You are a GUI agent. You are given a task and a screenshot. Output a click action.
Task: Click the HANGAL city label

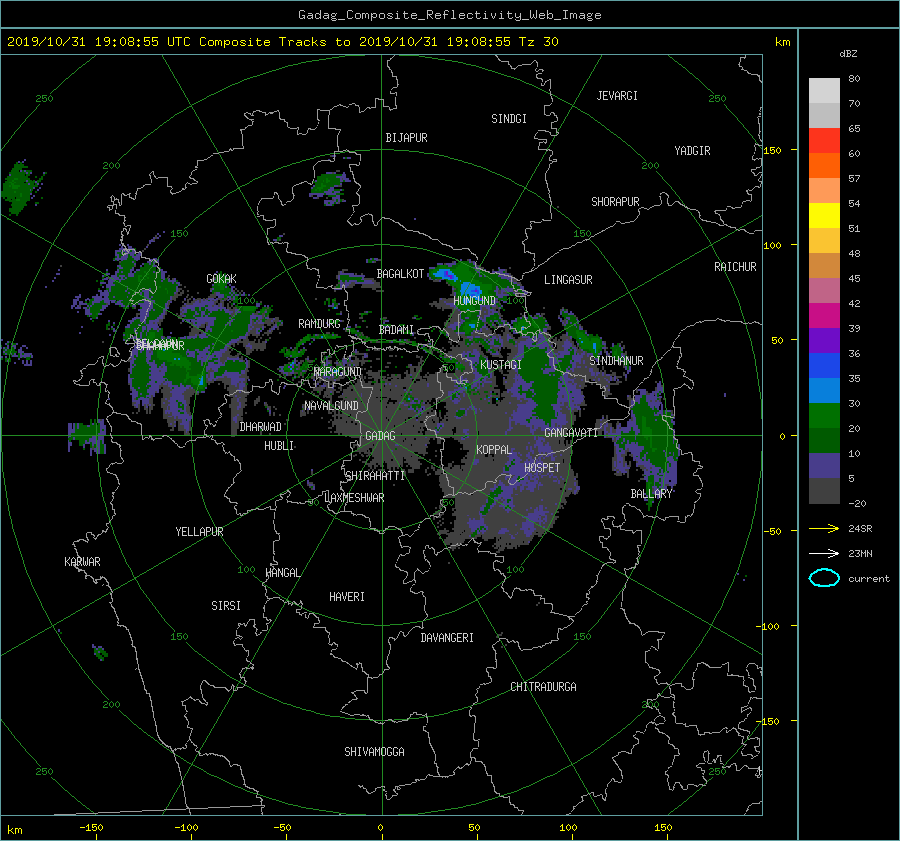coord(282,573)
